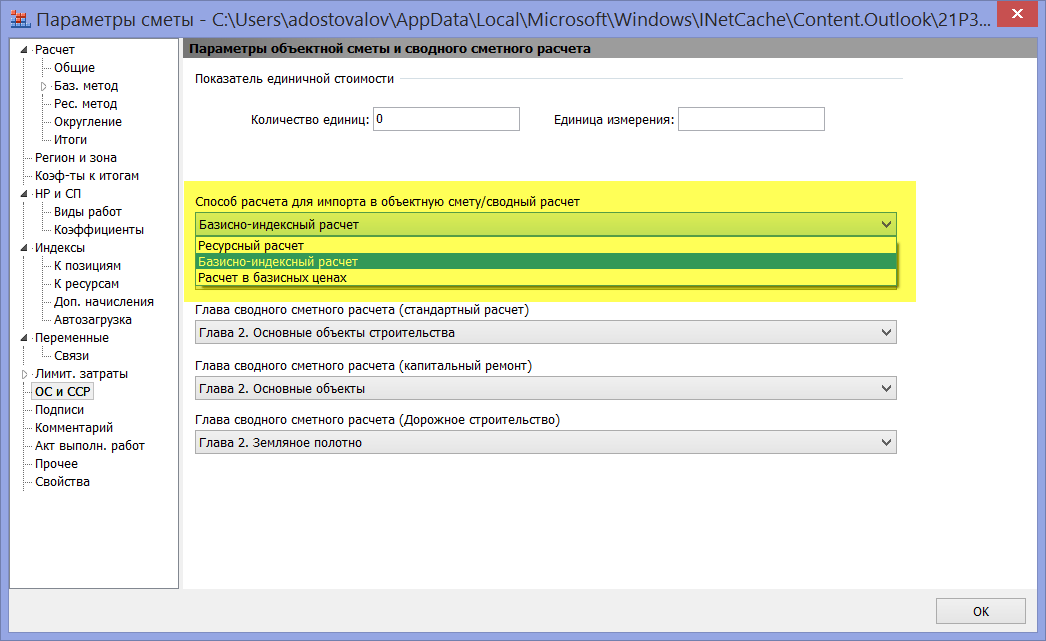
Task: Click the Количество единиц input field
Action: click(446, 119)
